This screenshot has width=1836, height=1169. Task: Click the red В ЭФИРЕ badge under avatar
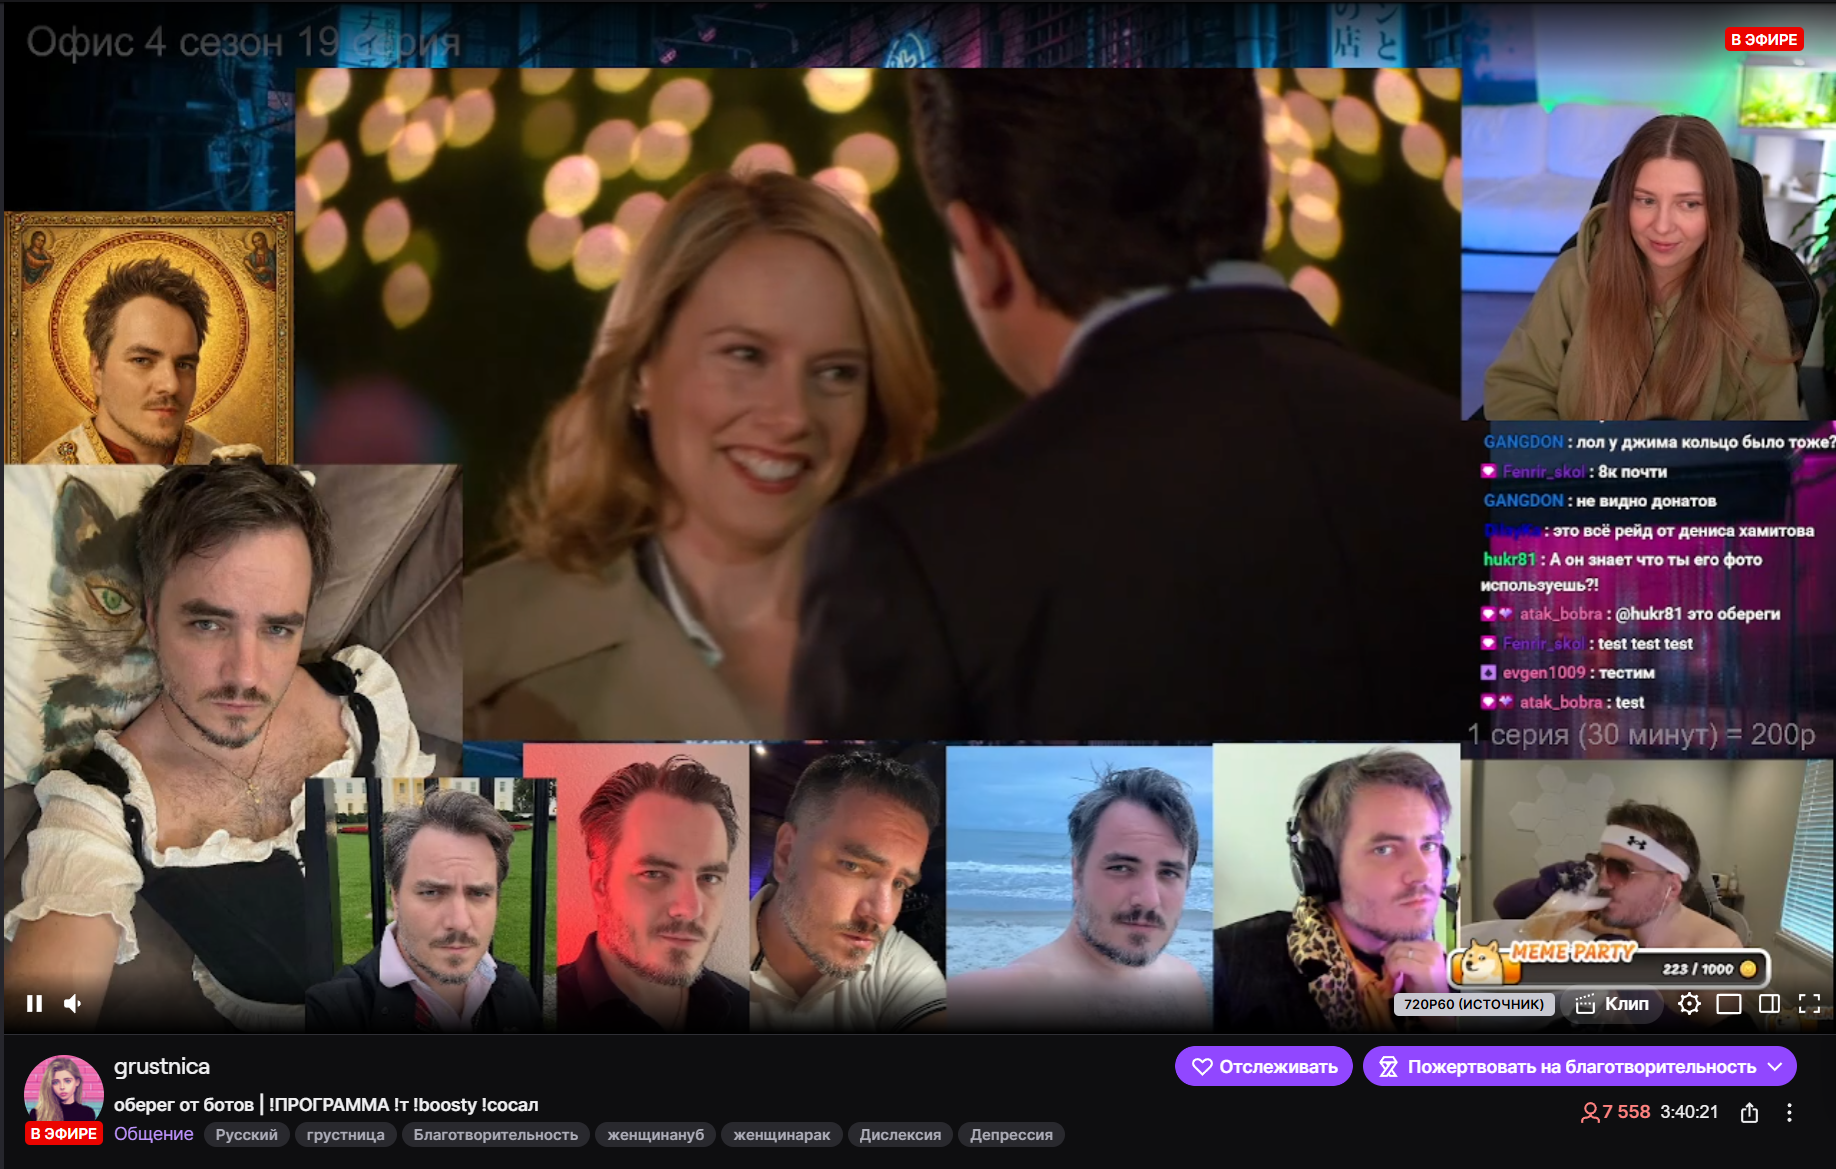(x=64, y=1134)
